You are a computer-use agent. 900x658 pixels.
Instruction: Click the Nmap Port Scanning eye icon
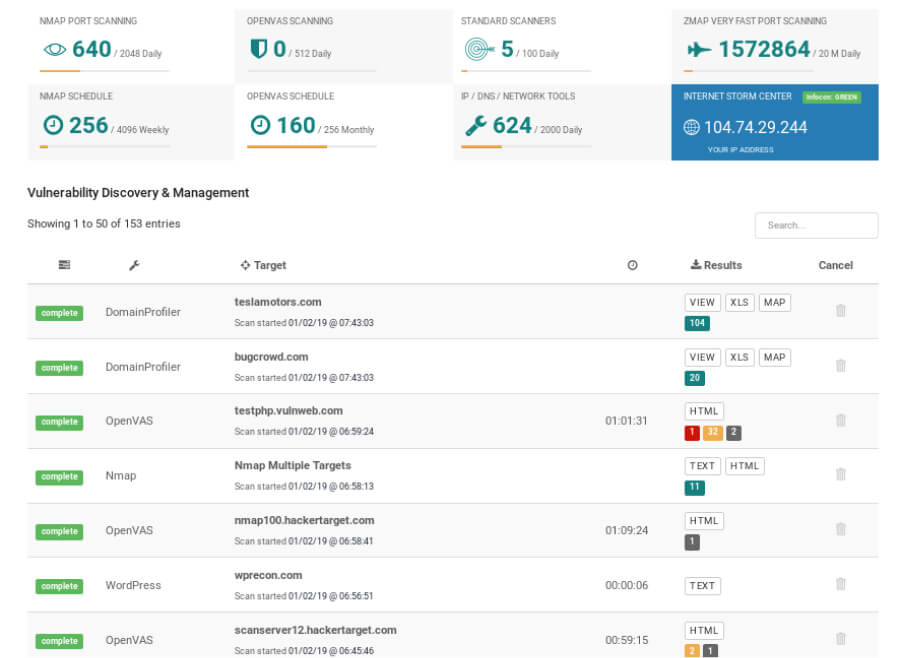[x=55, y=49]
